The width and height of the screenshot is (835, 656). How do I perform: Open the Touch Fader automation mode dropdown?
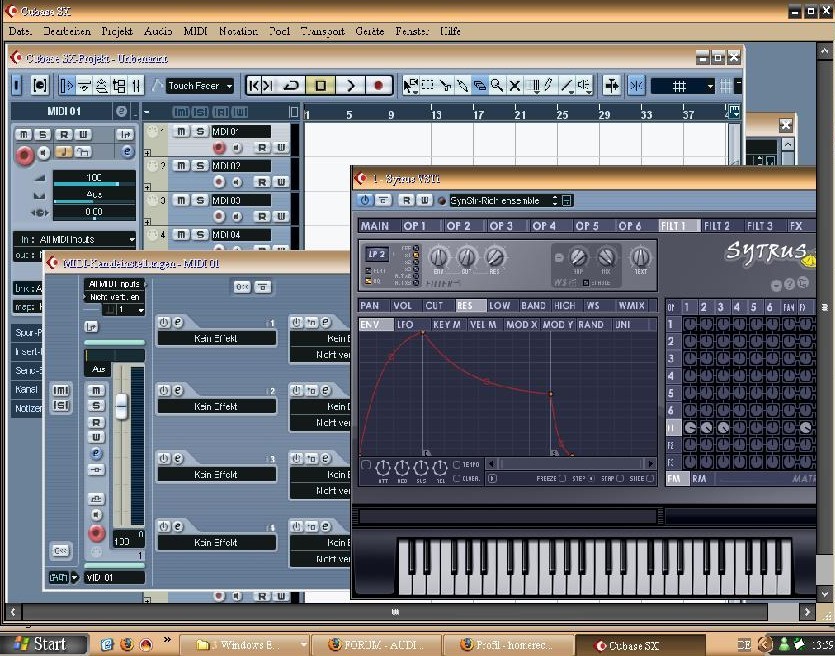pos(200,85)
